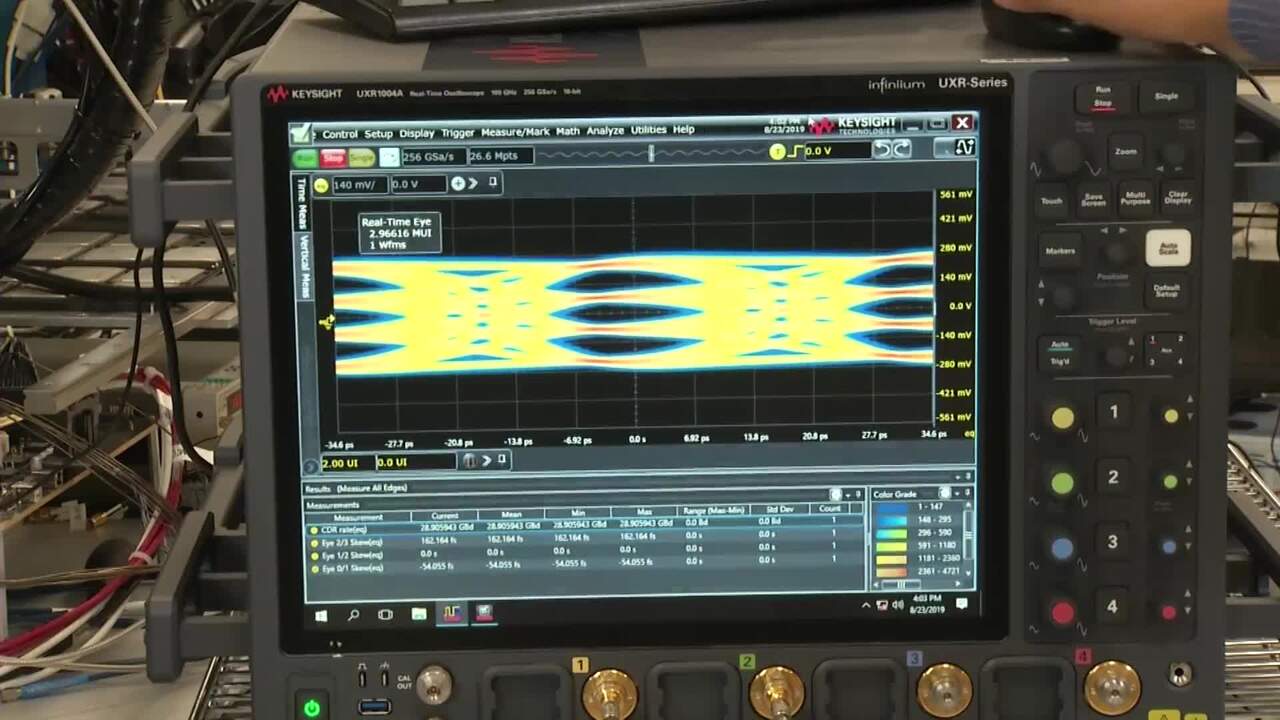Open the Results panel dropdown arrow
Viewport: 1280px width, 720px height.
point(848,494)
